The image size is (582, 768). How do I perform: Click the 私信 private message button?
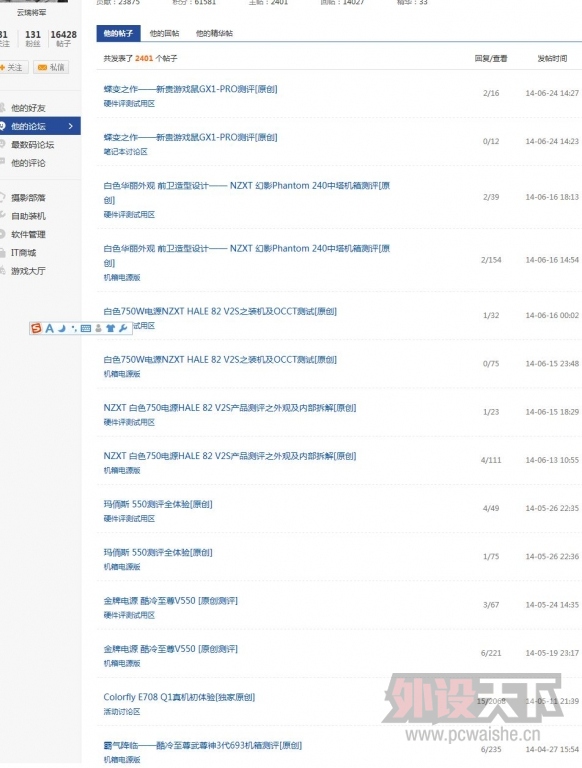point(51,67)
